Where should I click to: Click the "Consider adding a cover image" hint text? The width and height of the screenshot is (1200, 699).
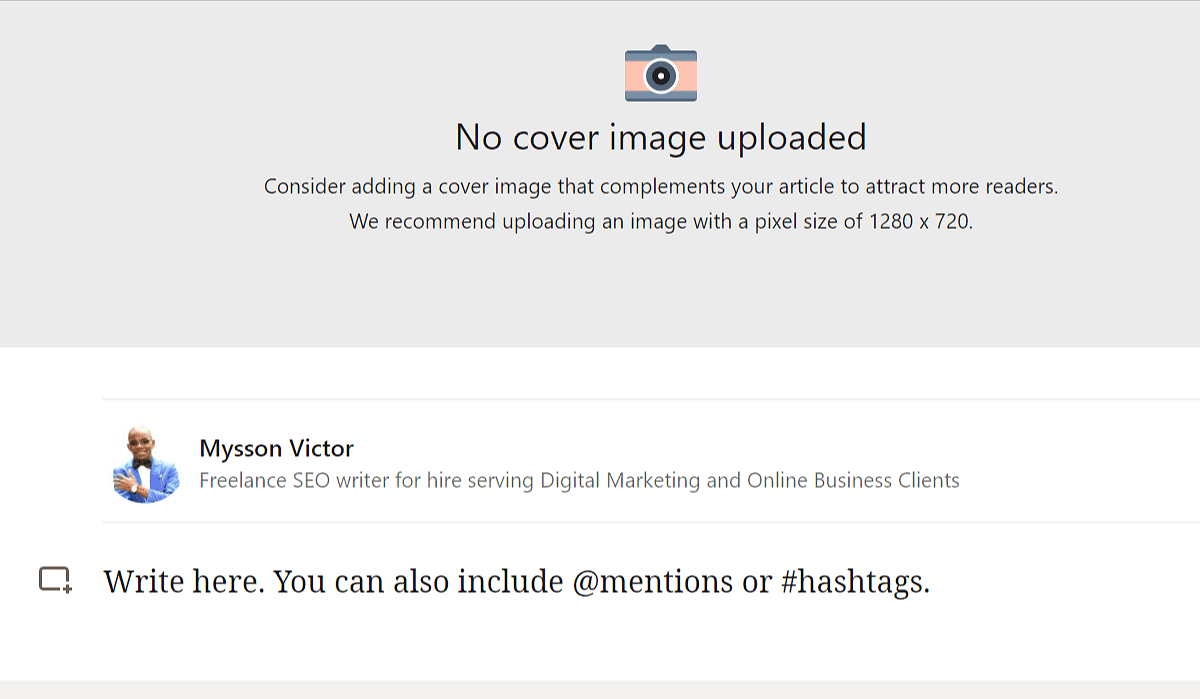[661, 186]
